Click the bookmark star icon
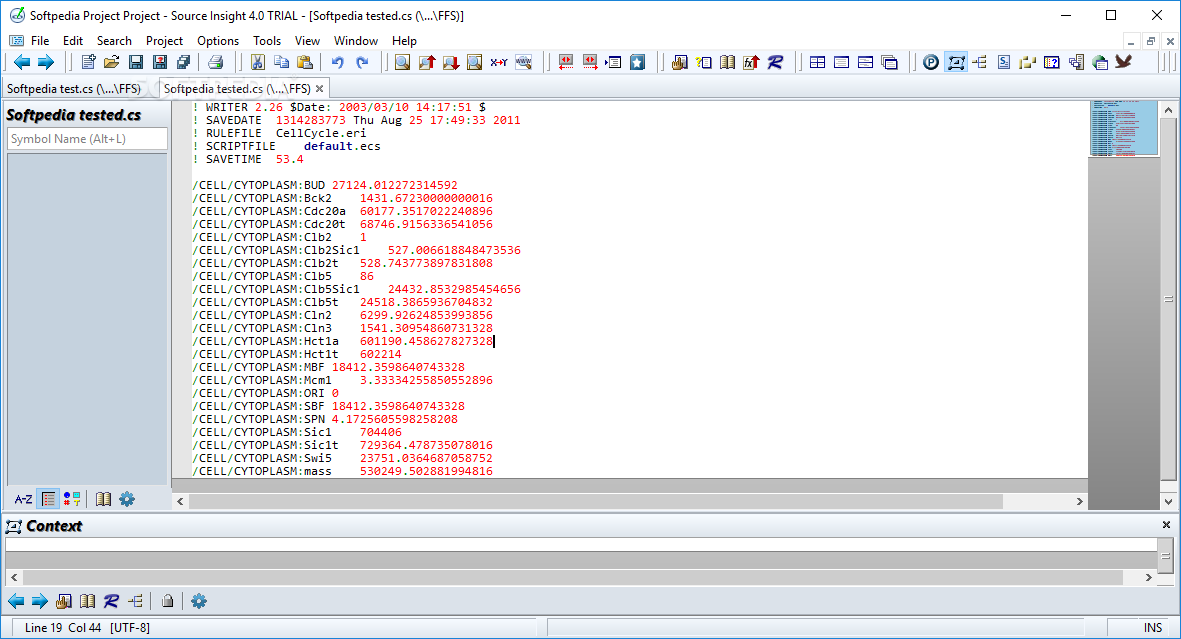The image size is (1181, 639). point(637,63)
